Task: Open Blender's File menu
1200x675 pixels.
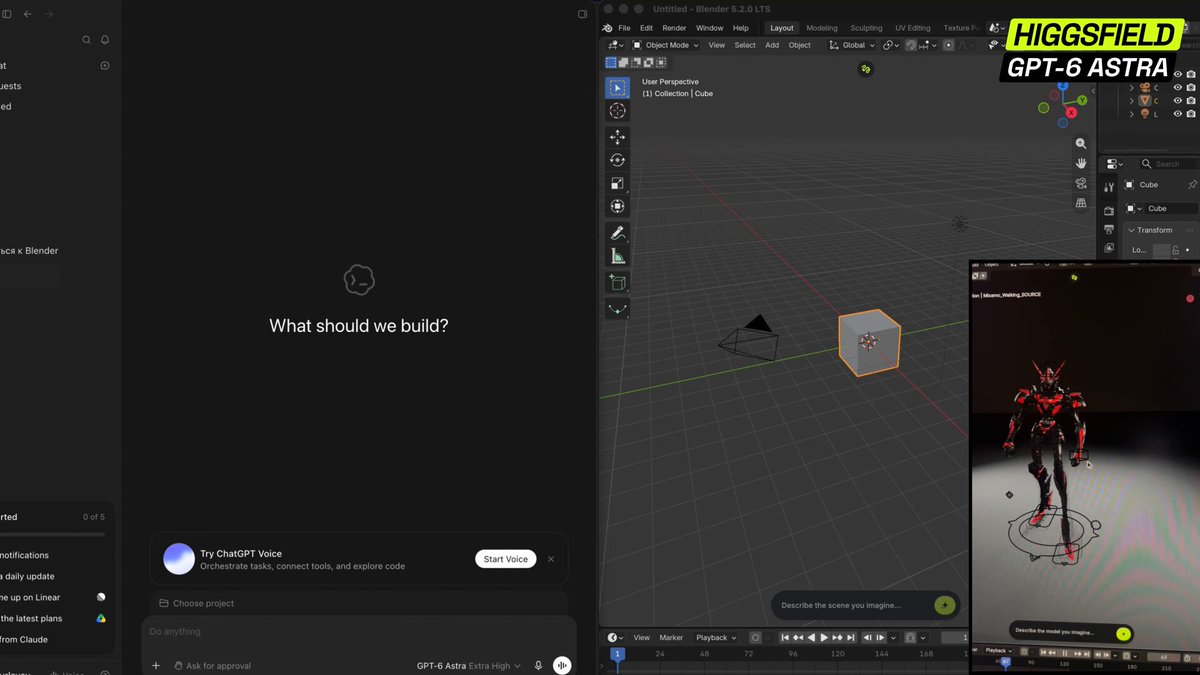Action: click(624, 28)
